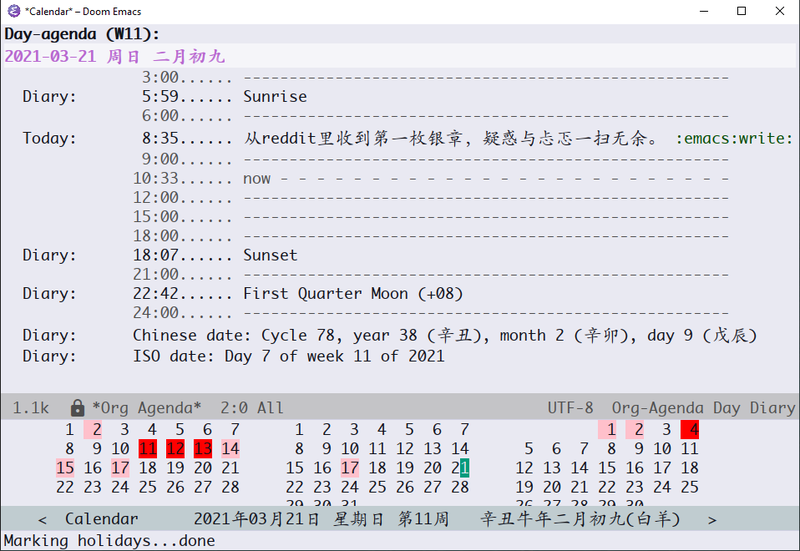Select pink-marked 2 in left calendar
This screenshot has width=800, height=551.
pos(92,430)
